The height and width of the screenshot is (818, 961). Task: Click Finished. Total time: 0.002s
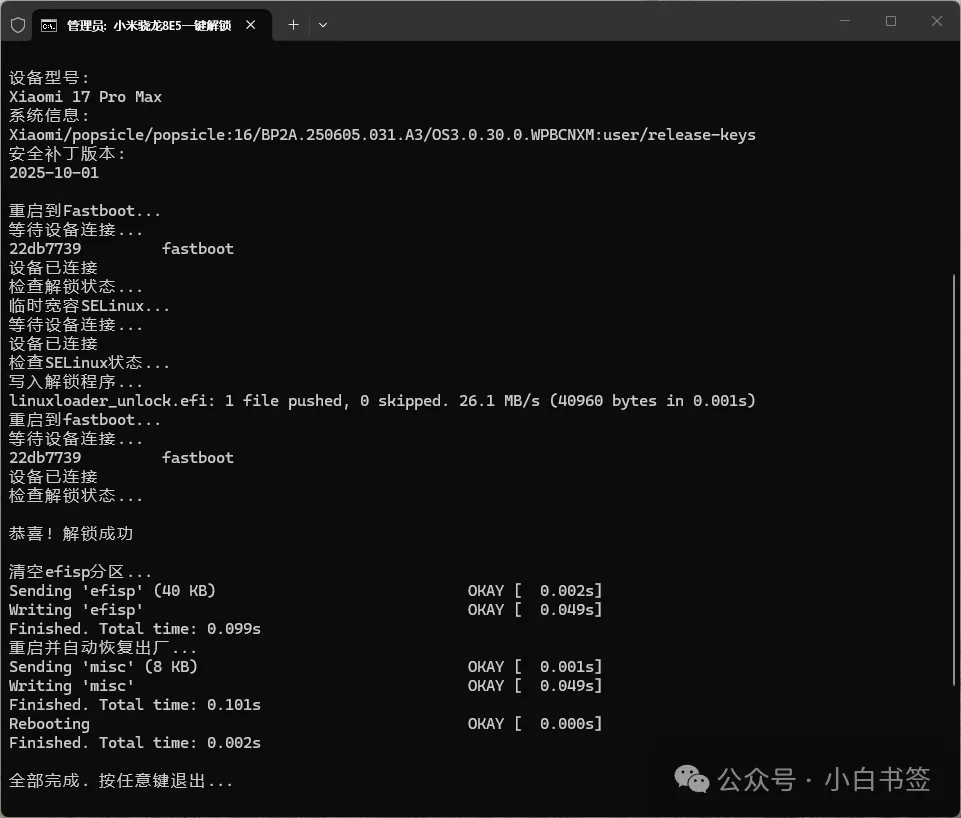135,743
